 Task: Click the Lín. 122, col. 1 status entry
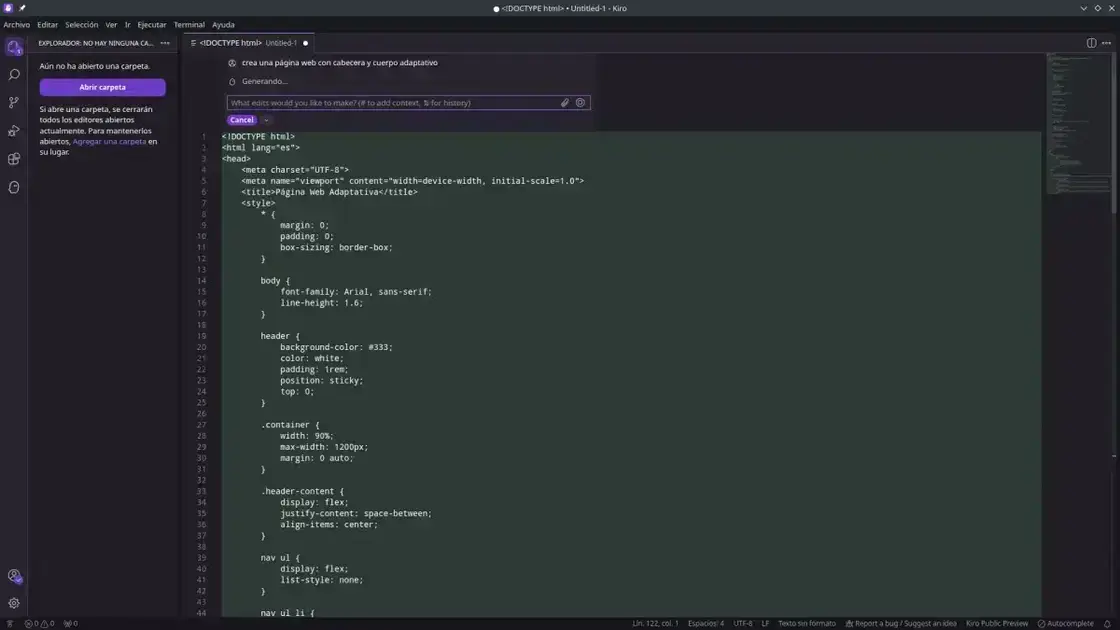655,624
